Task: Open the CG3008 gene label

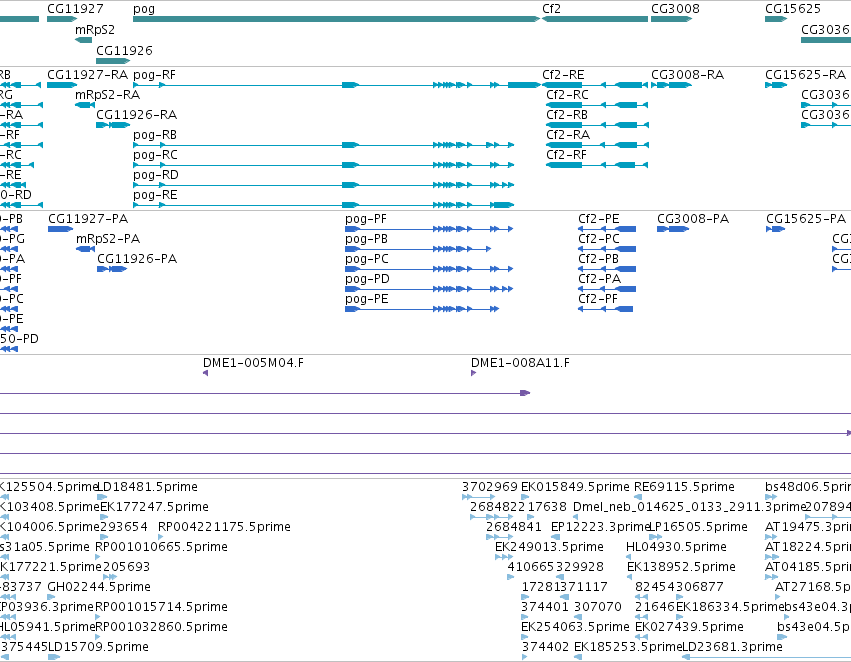Action: pos(675,9)
